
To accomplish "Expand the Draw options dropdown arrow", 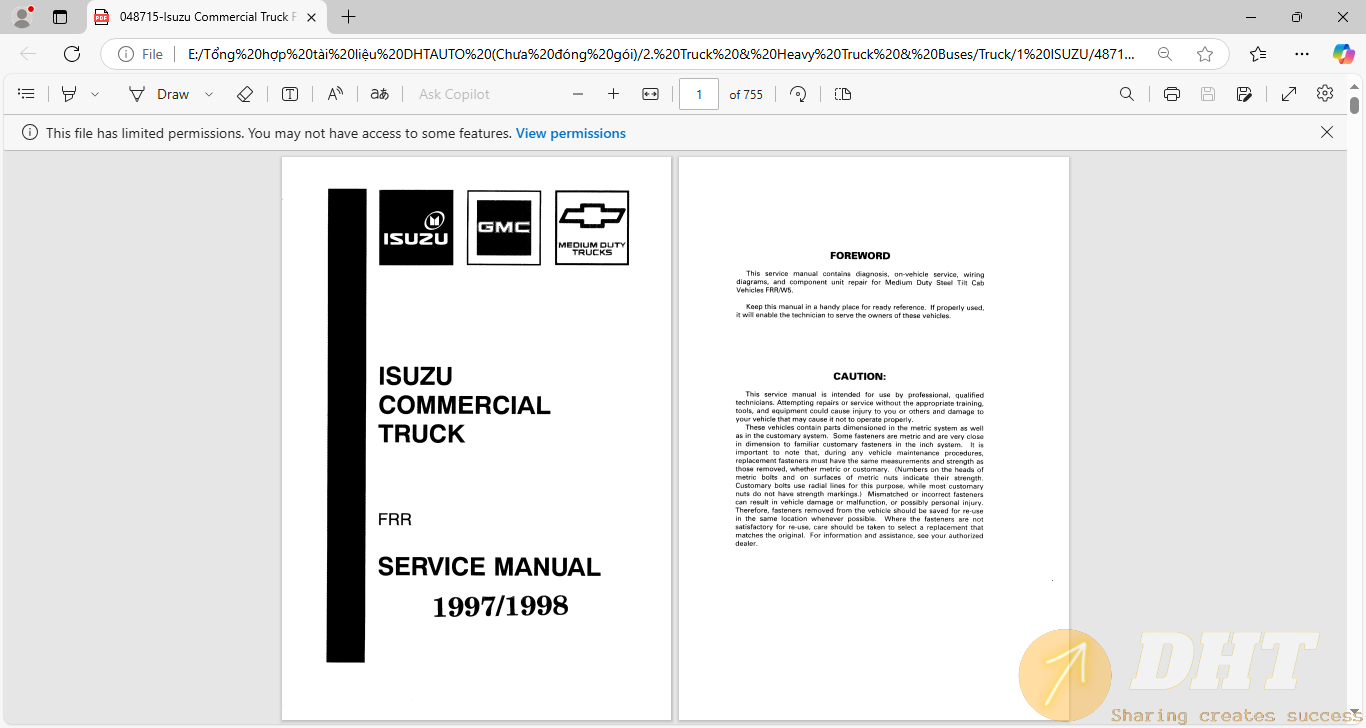I will click(209, 94).
